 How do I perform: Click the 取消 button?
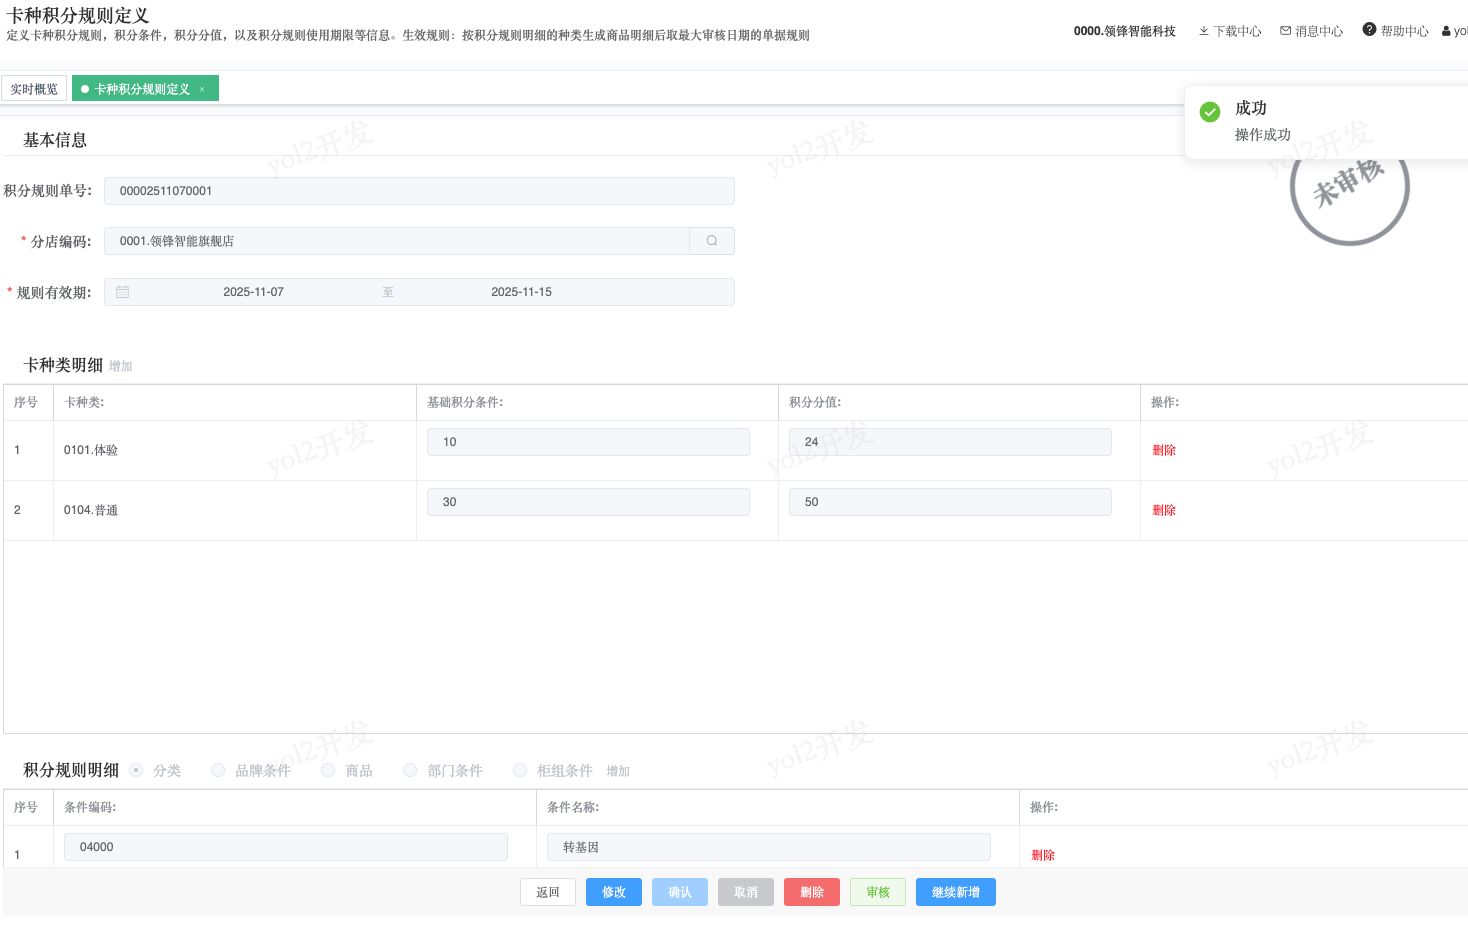(746, 892)
